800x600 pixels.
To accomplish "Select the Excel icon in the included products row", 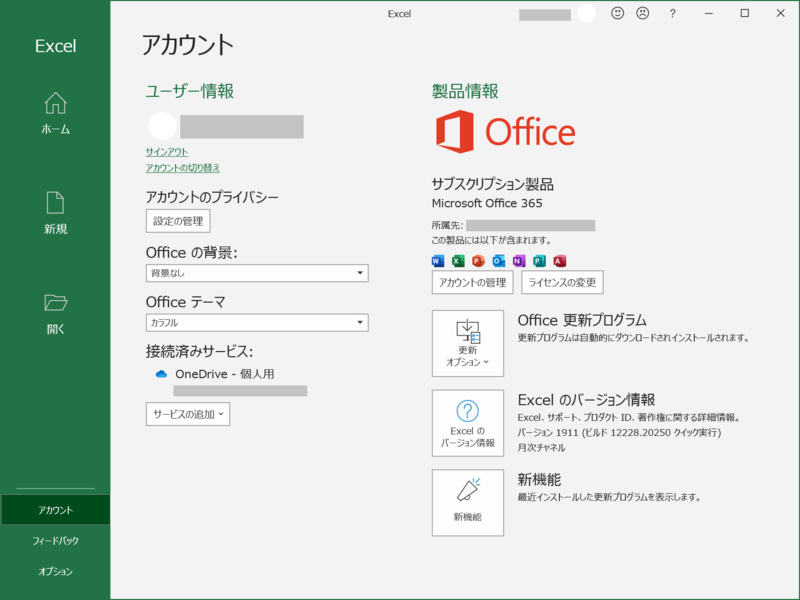I will [457, 261].
